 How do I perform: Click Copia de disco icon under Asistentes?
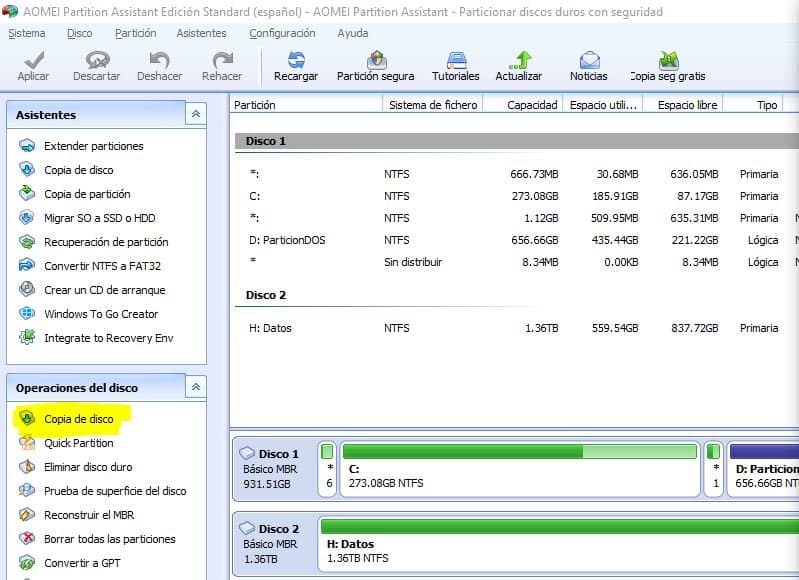26,170
